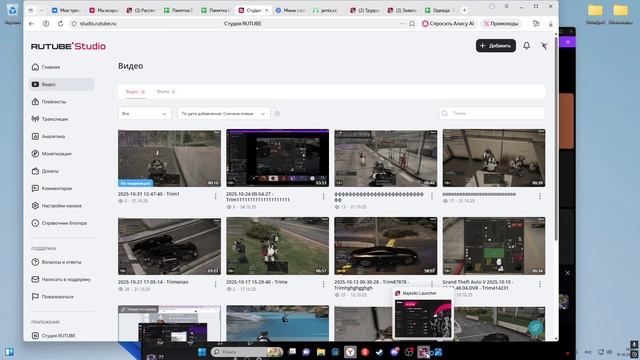Switch to the Мои трен browser tab
Screen dimensions: 640x360
coord(66,10)
